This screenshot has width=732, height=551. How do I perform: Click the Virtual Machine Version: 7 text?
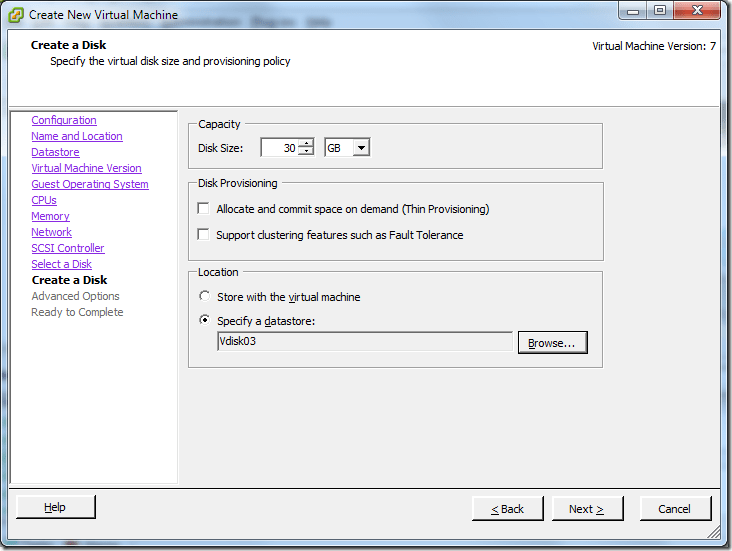[654, 46]
